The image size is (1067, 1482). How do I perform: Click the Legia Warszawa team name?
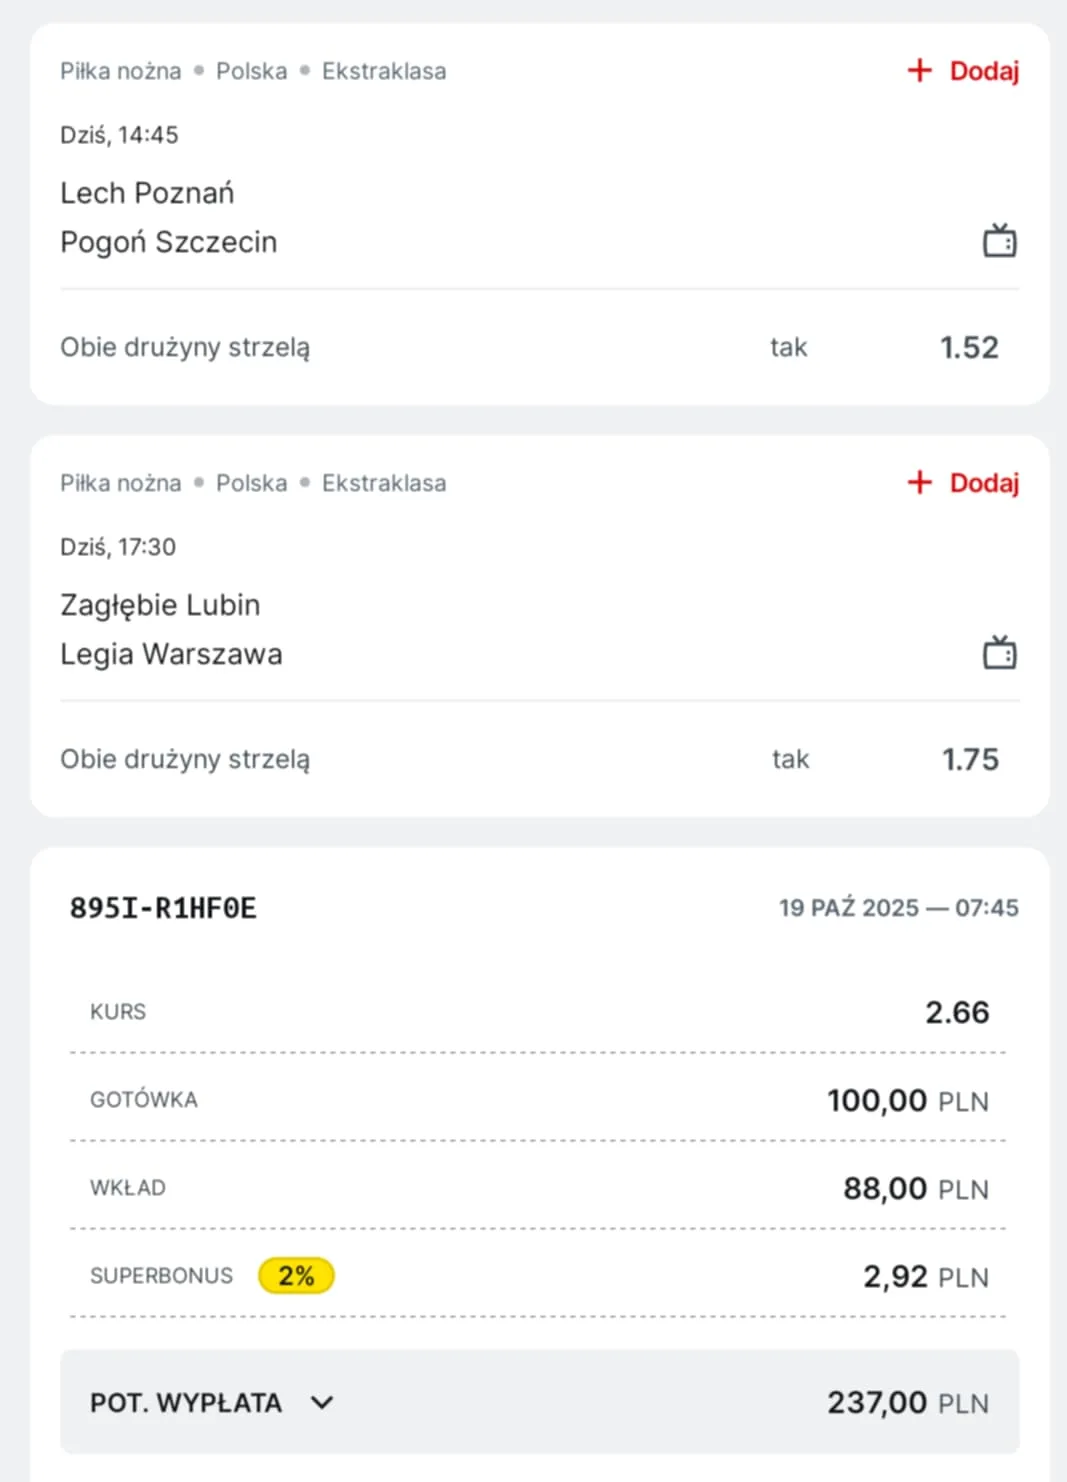click(x=171, y=654)
